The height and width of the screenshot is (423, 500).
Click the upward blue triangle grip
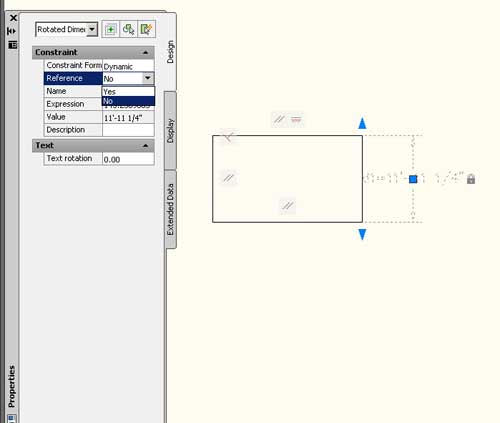click(362, 123)
